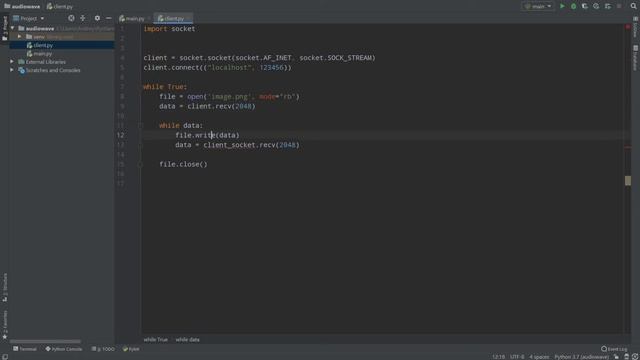
Task: Open the Structure tool window side tab
Action: coord(4,288)
